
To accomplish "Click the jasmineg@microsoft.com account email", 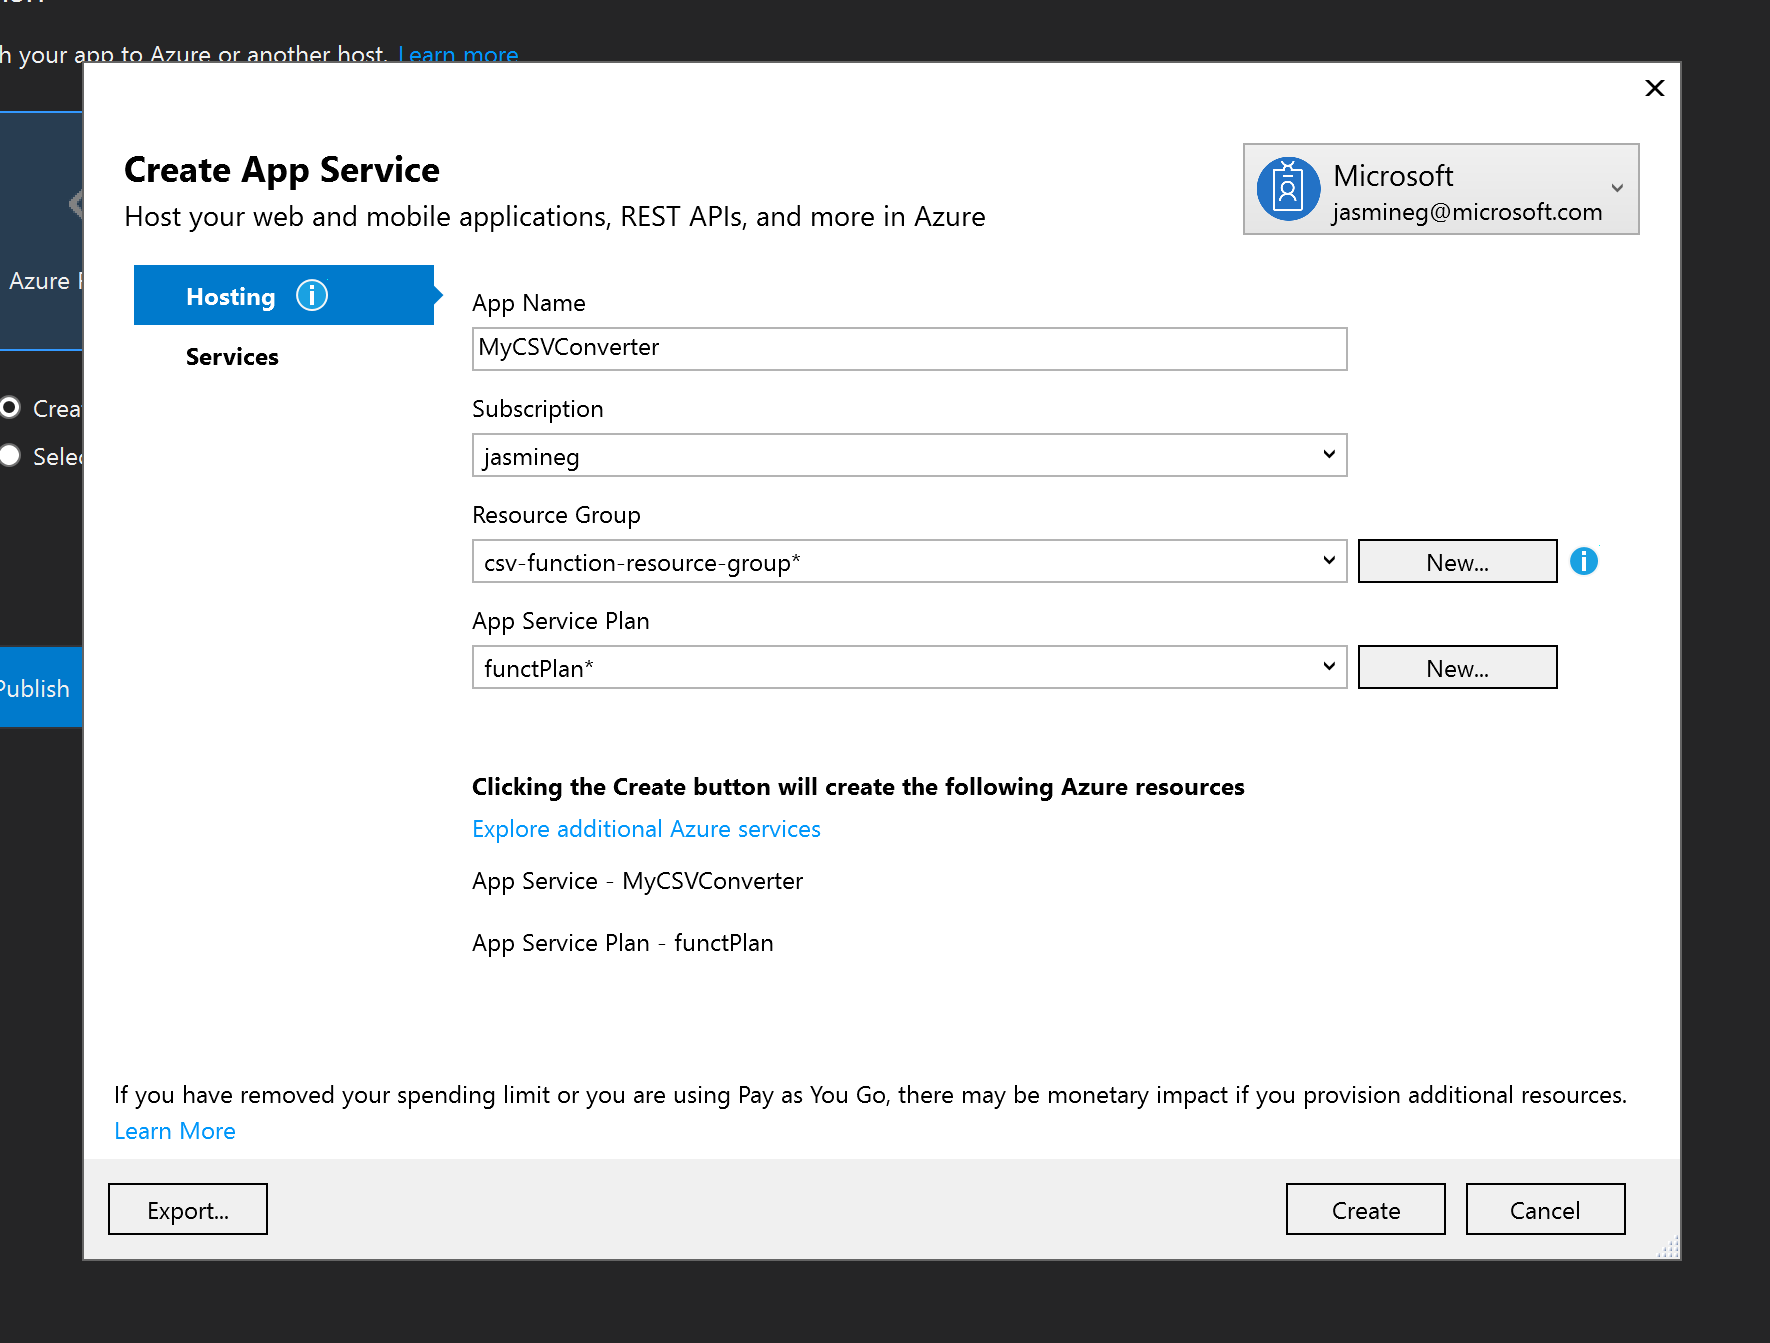I will tap(1467, 212).
